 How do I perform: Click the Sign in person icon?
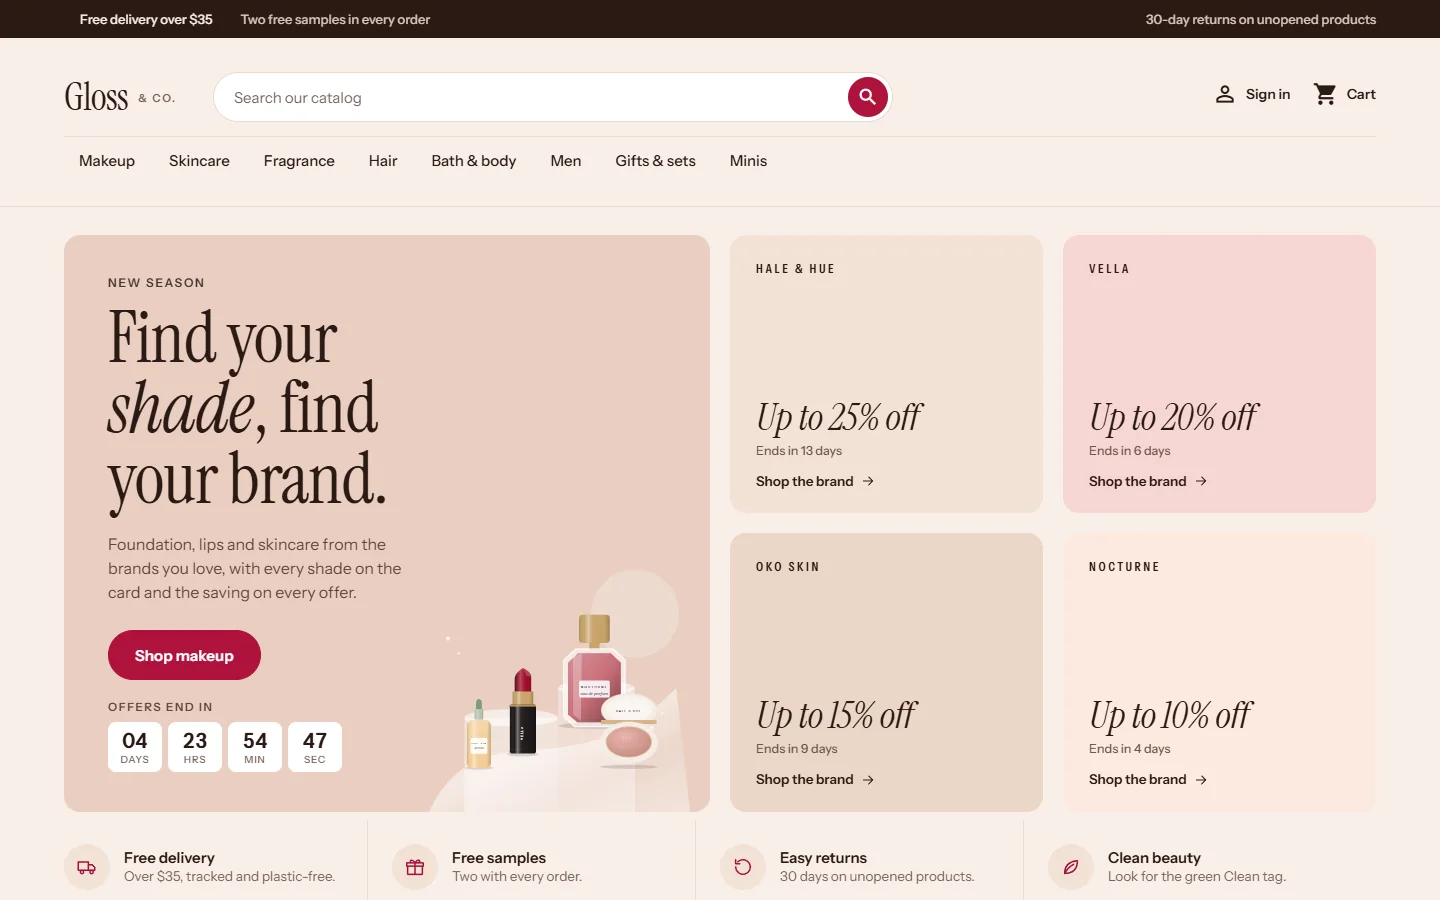[1225, 94]
